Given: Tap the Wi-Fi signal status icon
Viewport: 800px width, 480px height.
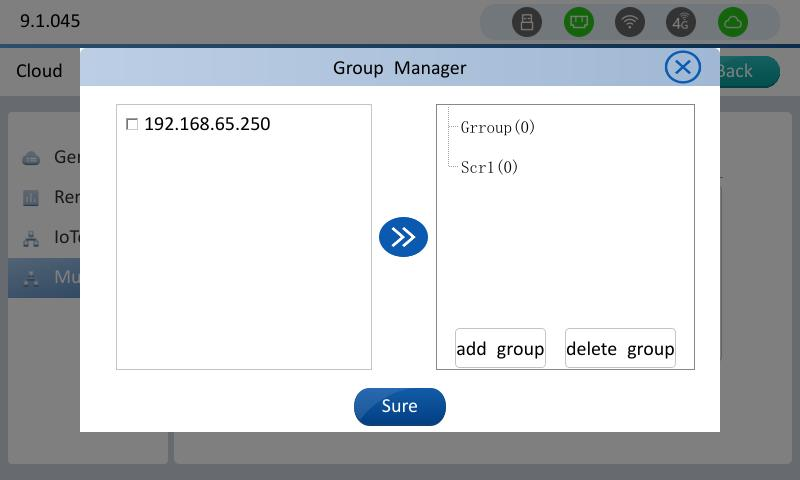Looking at the screenshot, I should click(x=630, y=22).
